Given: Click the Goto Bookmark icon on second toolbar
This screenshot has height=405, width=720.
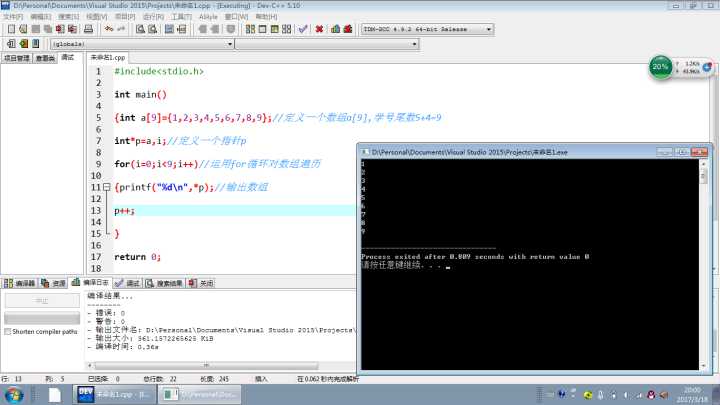Looking at the screenshot, I should pos(36,44).
